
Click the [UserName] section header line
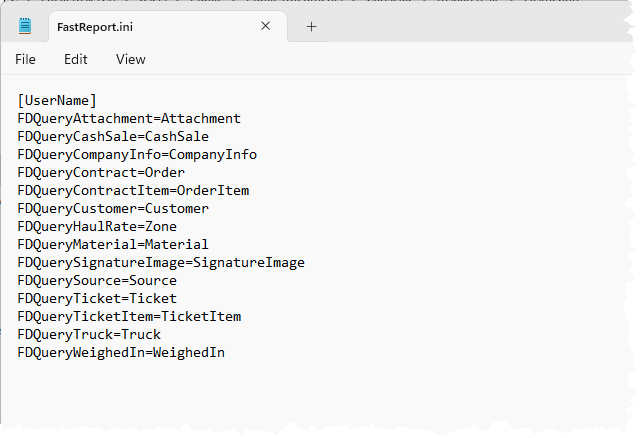point(57,100)
